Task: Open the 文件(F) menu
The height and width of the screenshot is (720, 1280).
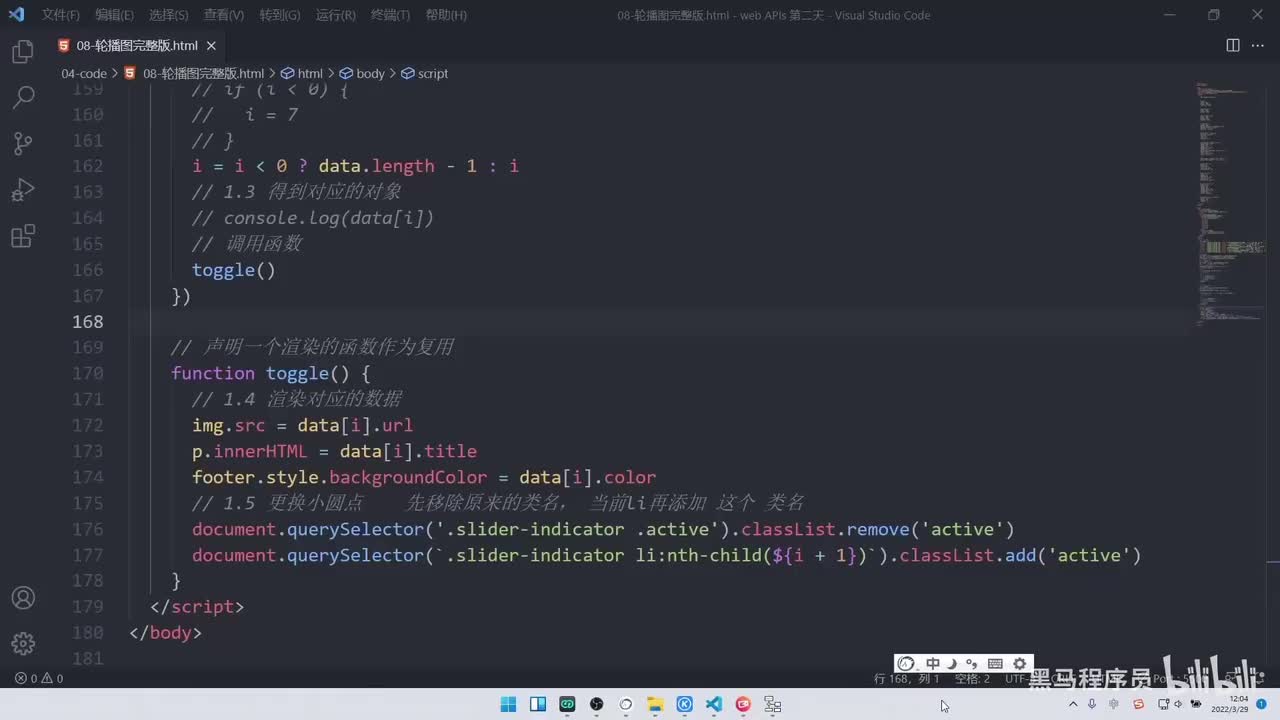Action: point(61,15)
